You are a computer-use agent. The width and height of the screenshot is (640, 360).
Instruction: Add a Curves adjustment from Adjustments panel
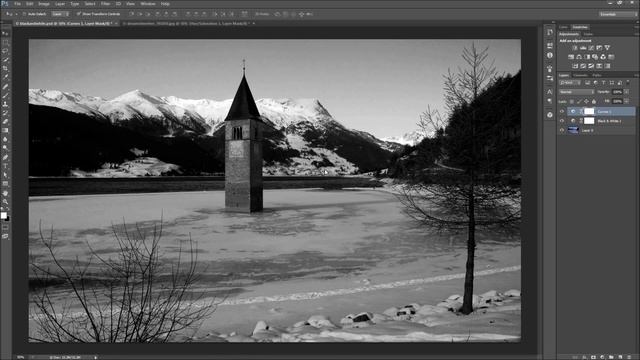pyautogui.click(x=591, y=48)
